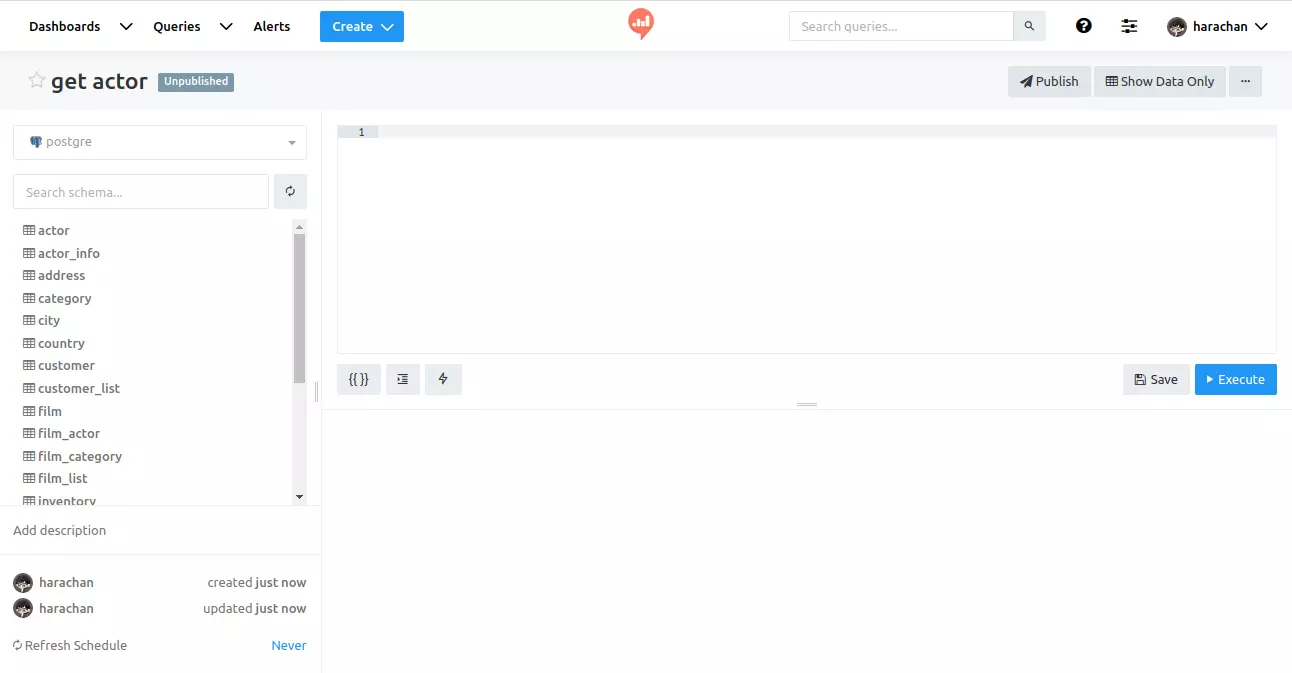Open the Dashboards menu
Image resolution: width=1292 pixels, height=673 pixels.
(64, 26)
